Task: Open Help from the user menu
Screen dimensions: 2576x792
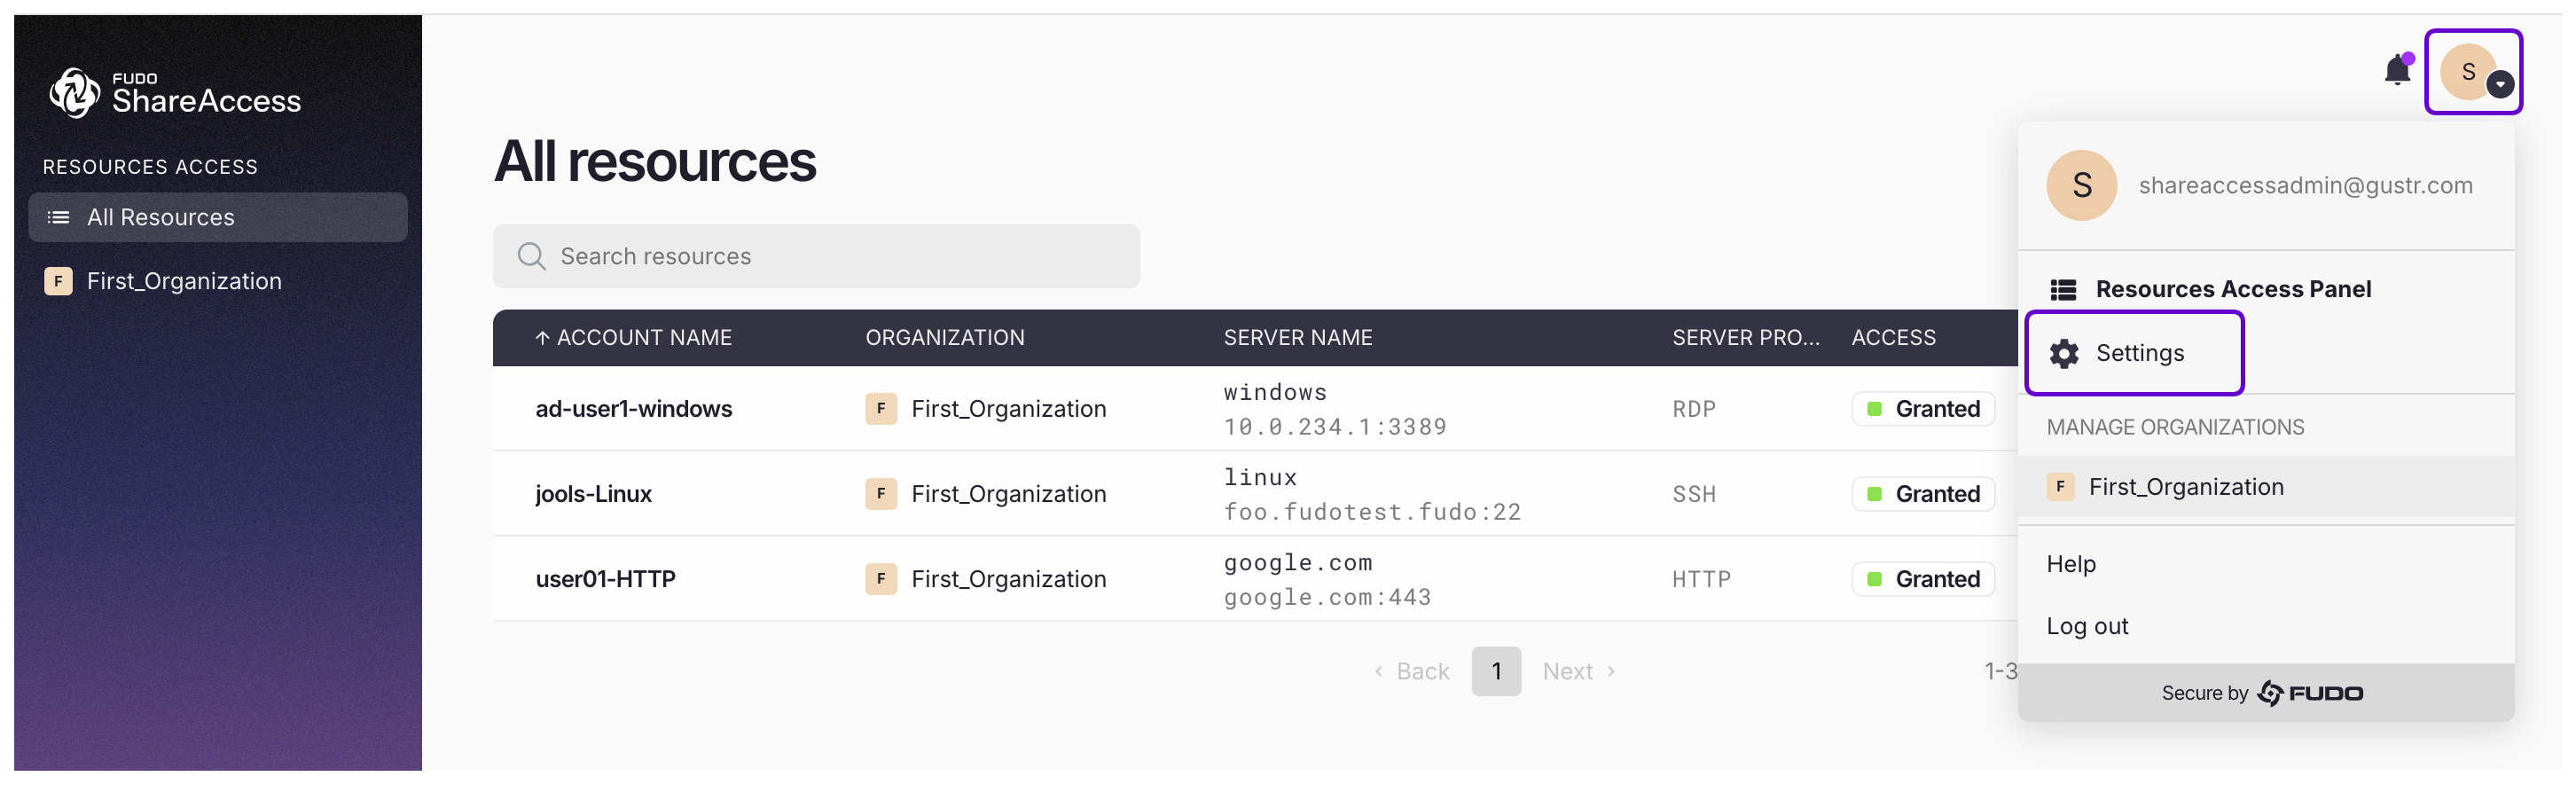Action: (x=2070, y=564)
